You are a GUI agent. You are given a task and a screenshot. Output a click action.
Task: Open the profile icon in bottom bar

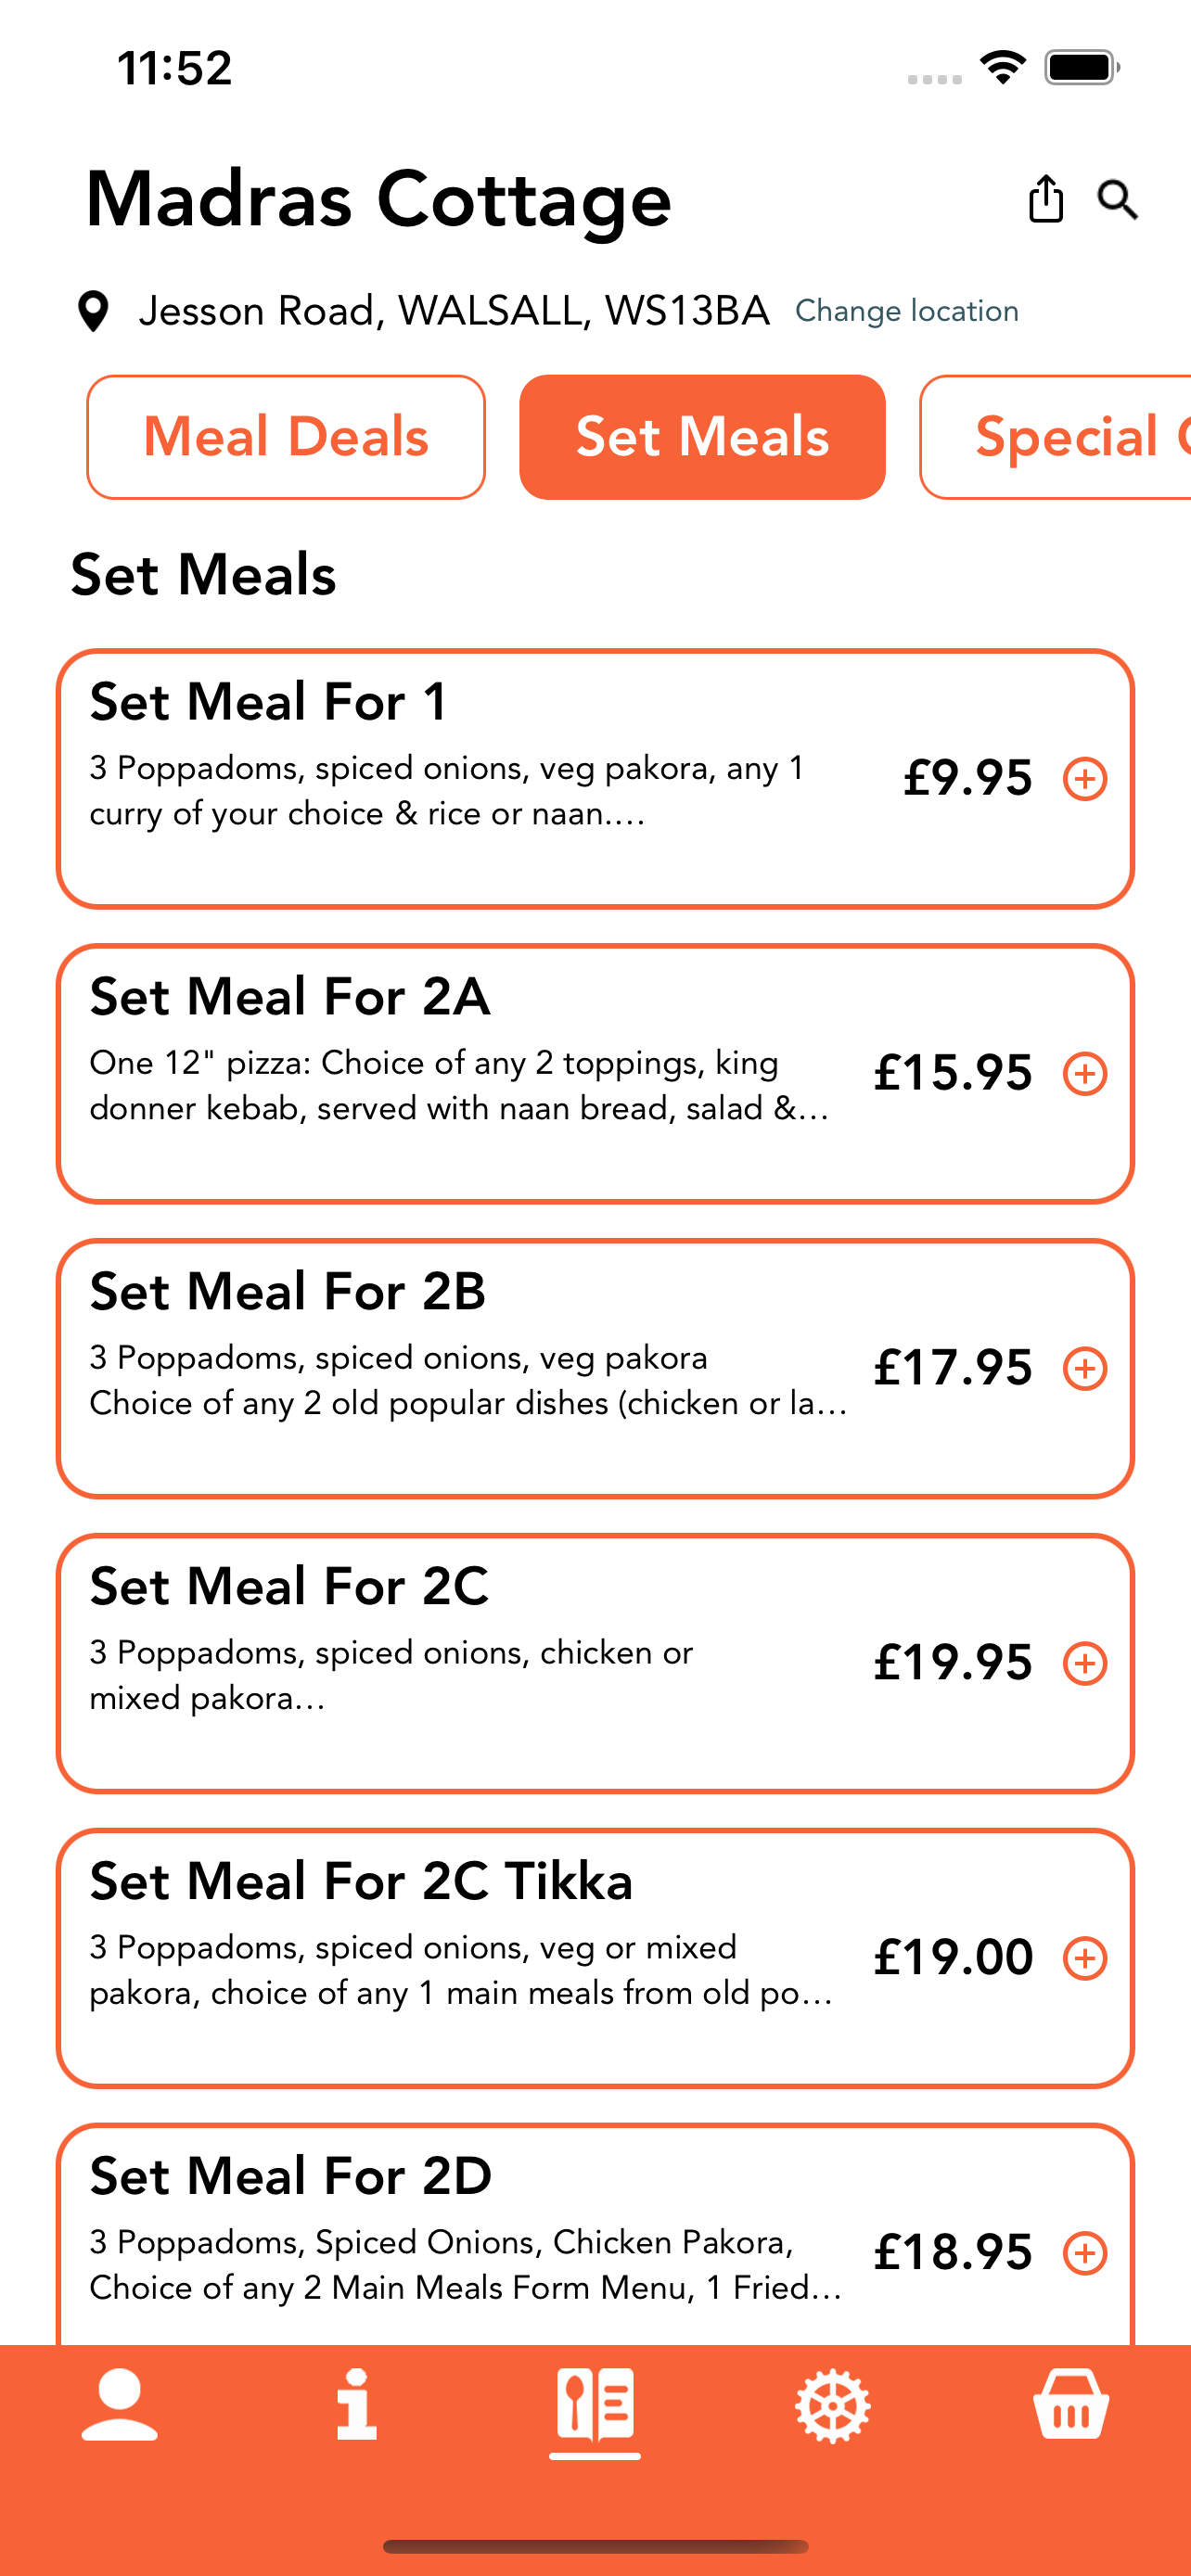pos(119,2405)
